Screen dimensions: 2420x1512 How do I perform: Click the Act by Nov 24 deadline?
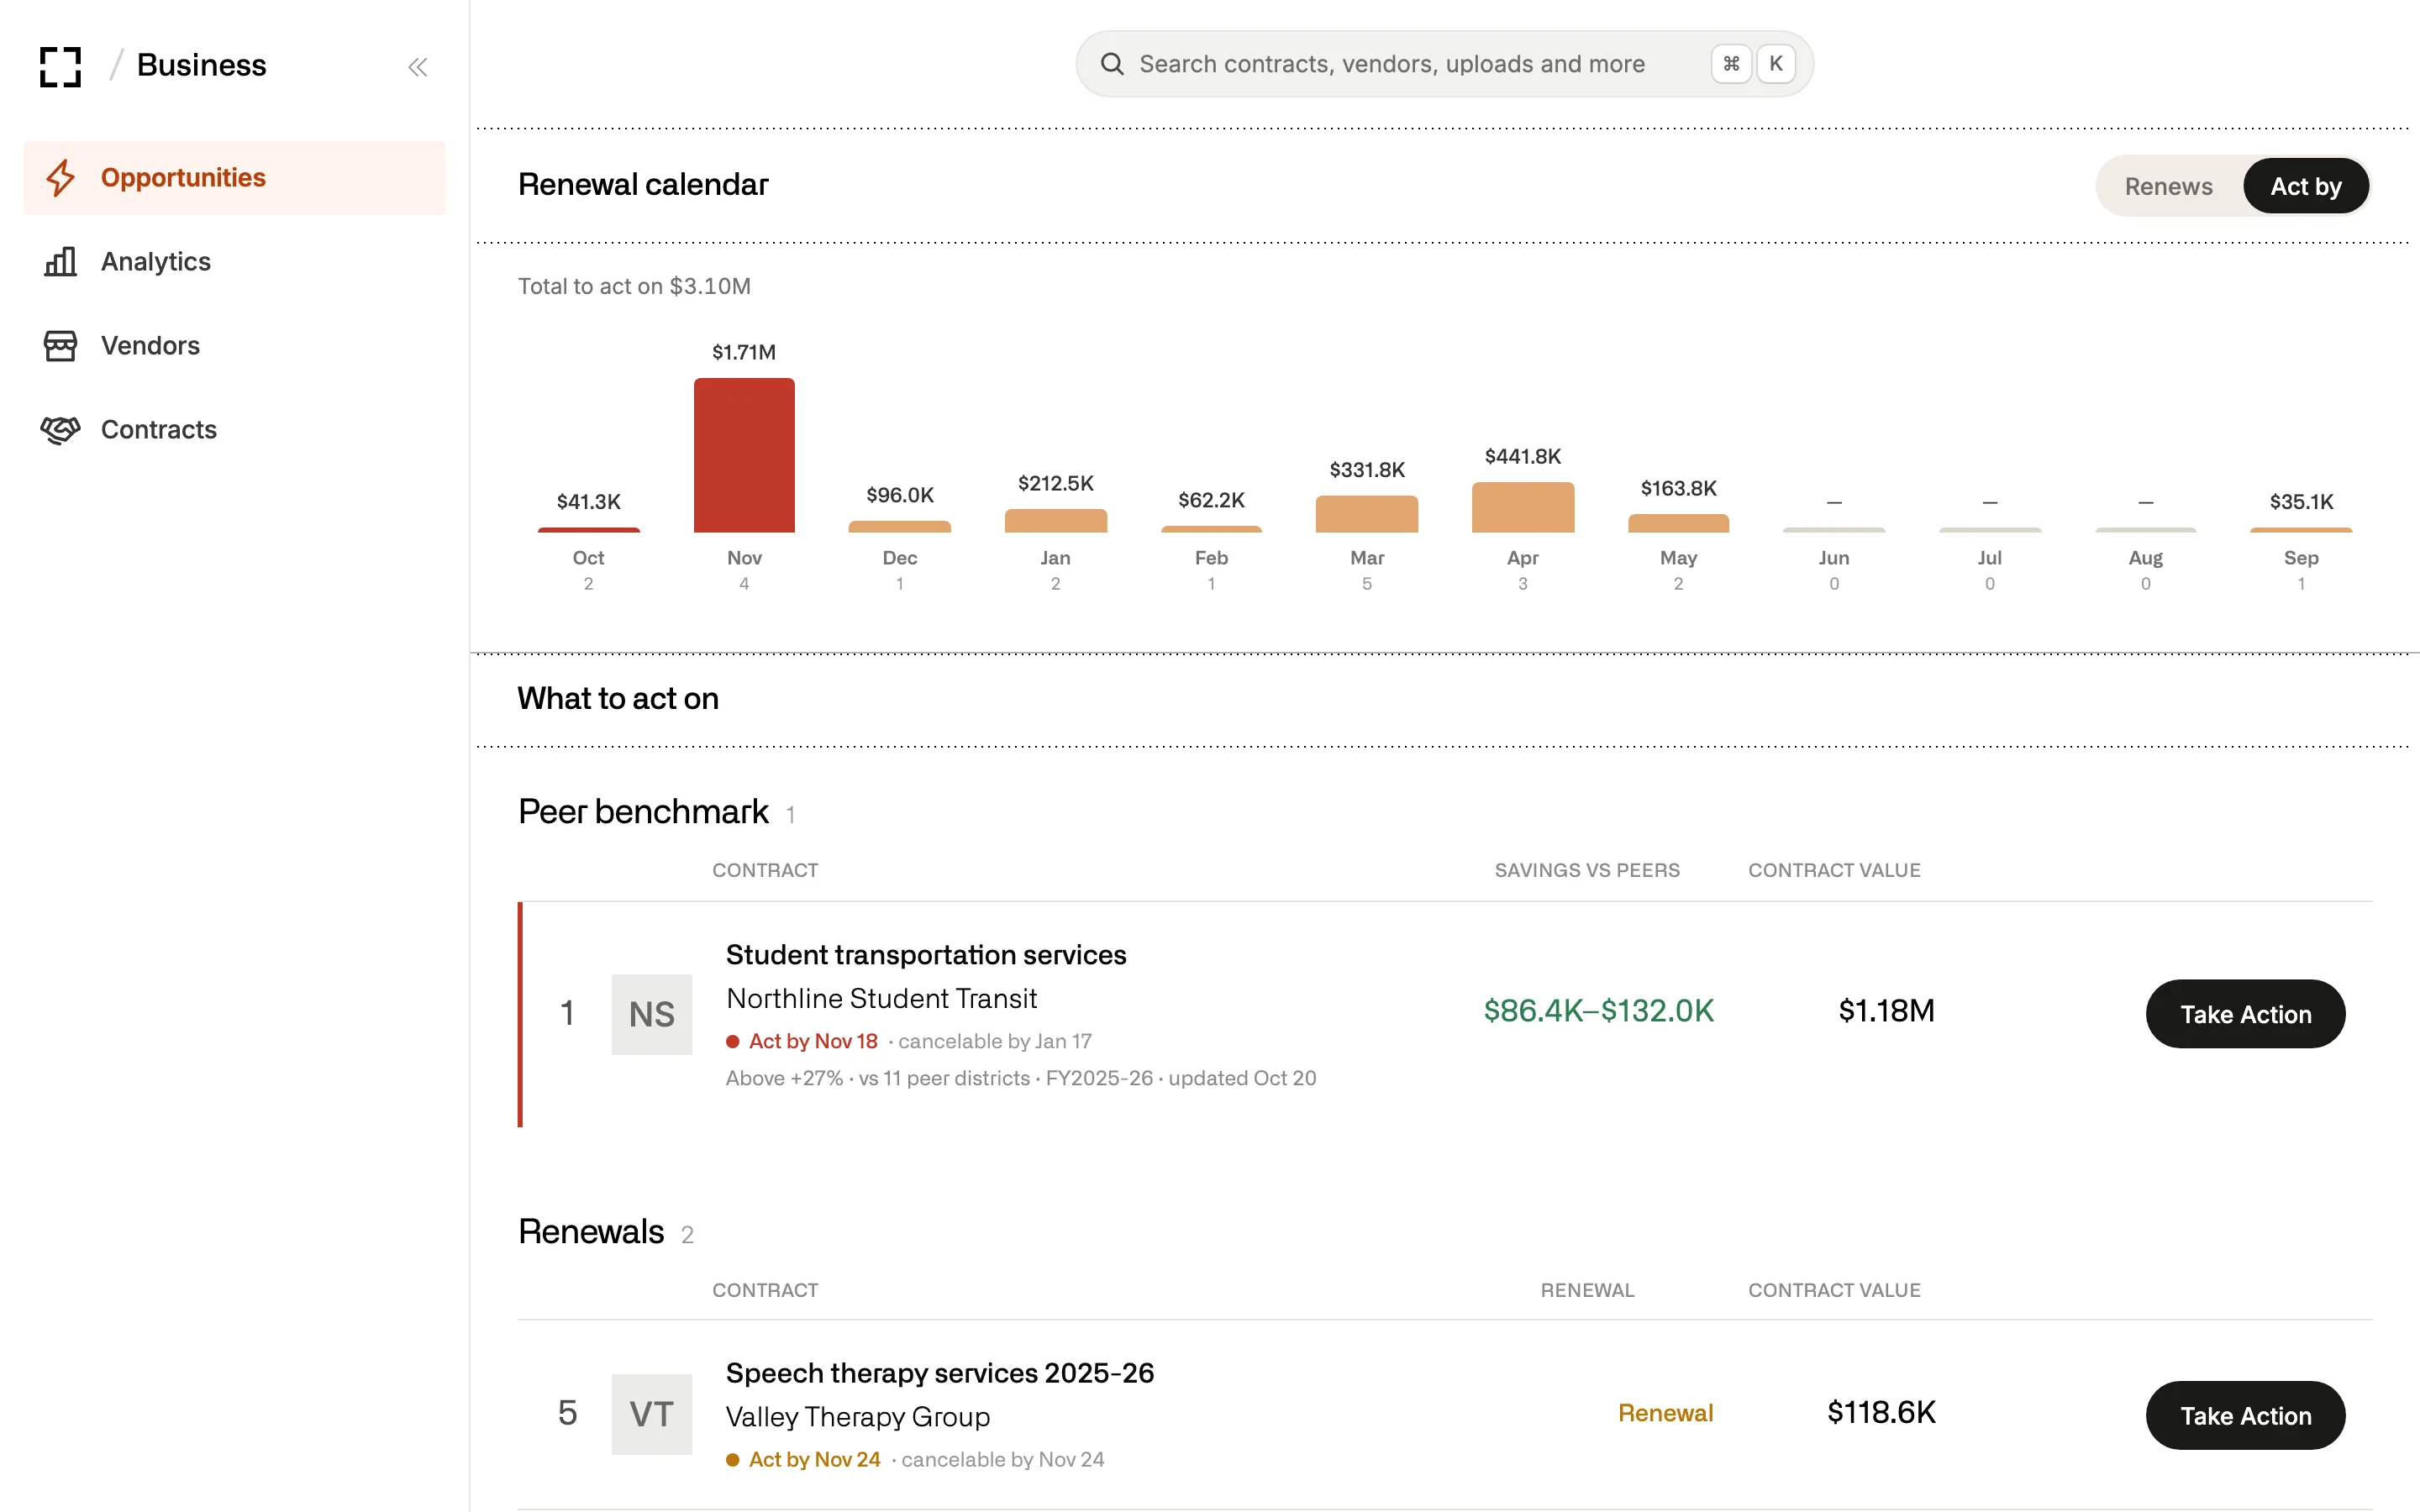coord(814,1459)
